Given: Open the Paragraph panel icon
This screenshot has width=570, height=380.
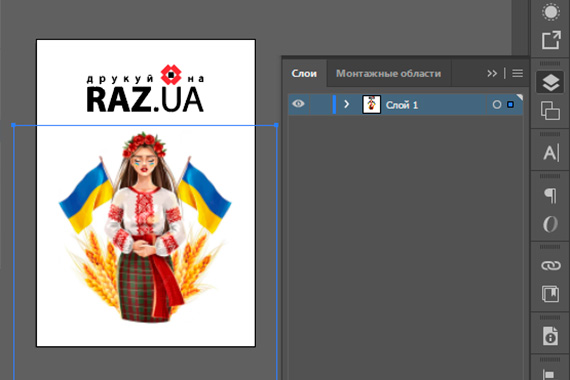Looking at the screenshot, I should [x=550, y=196].
